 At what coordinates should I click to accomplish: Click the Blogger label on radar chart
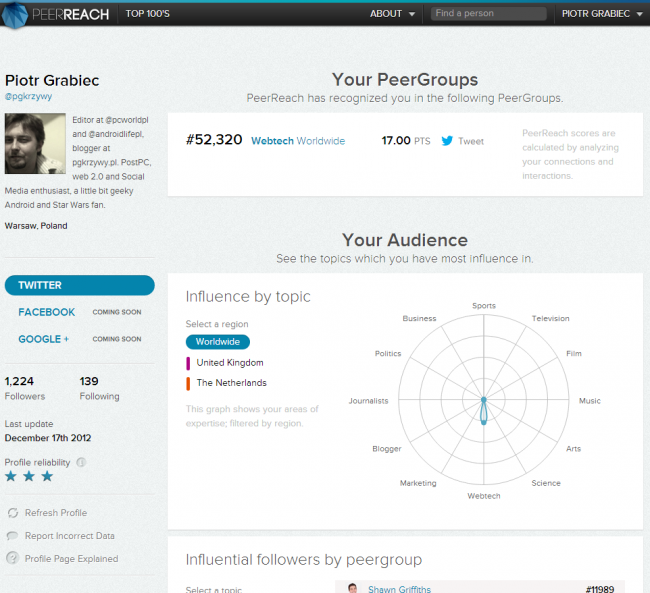coord(387,449)
